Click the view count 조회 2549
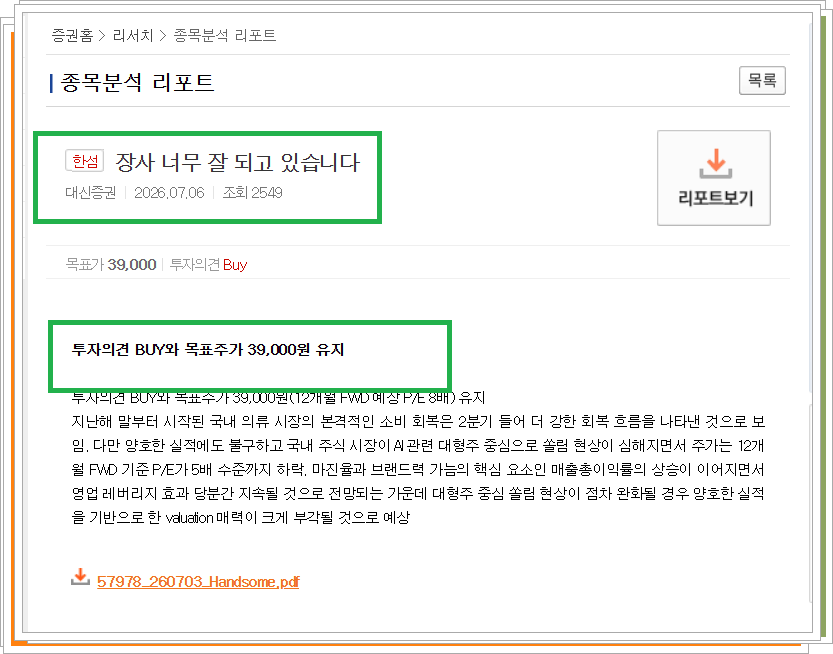Viewport: 833px width, 654px height. click(252, 192)
